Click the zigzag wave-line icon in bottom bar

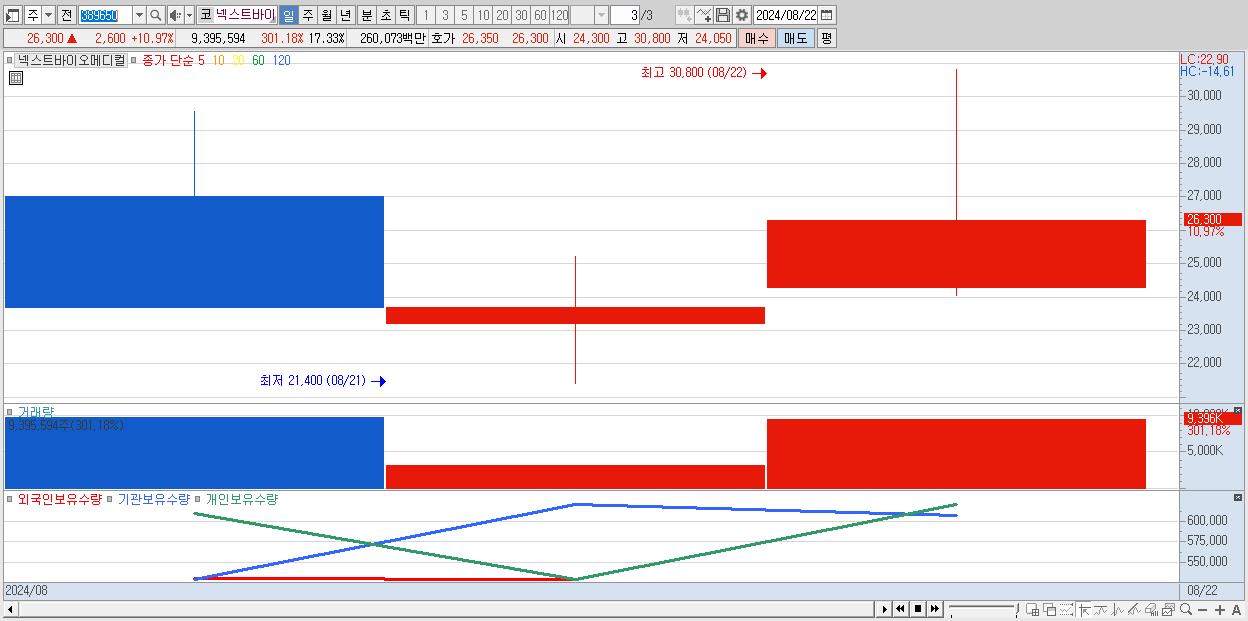[x=1118, y=609]
